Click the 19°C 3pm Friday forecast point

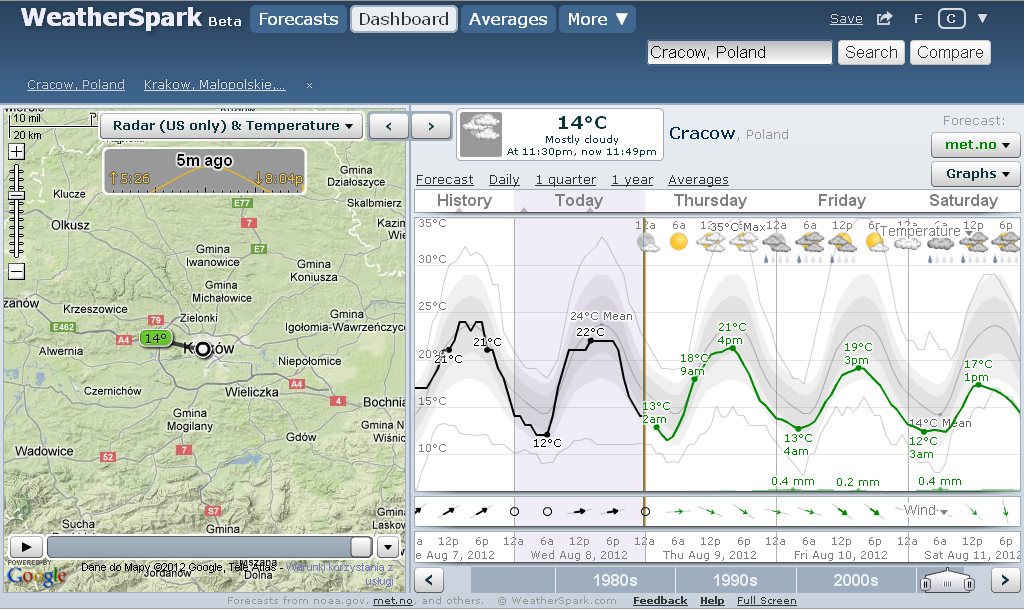859,368
